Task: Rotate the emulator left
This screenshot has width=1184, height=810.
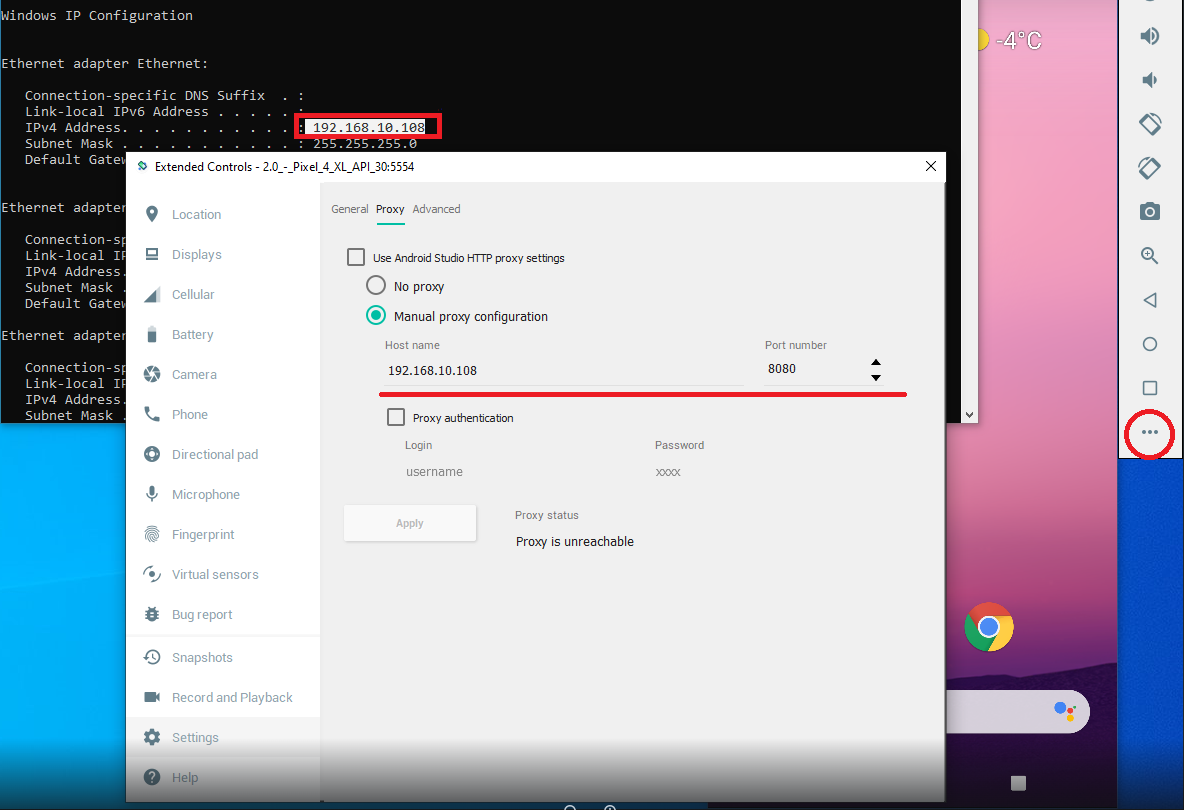Action: pyautogui.click(x=1149, y=123)
